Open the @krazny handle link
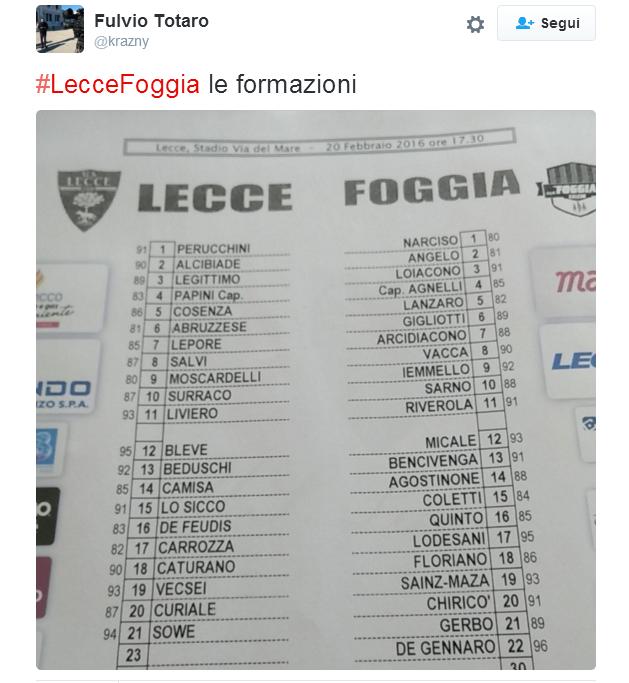Image resolution: width=629 pixels, height=683 pixels. point(121,41)
